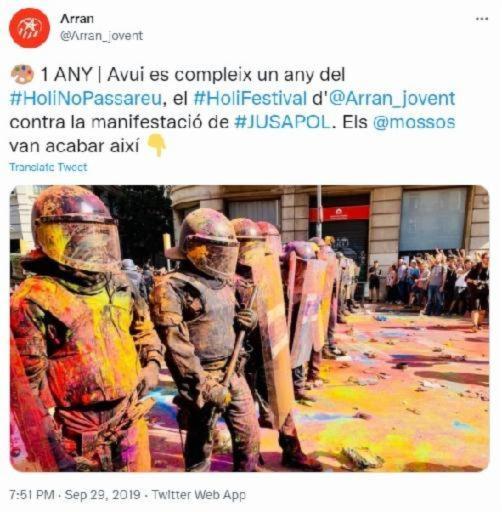The height and width of the screenshot is (512, 502).
Task: Open the @mossos mention
Action: tap(414, 122)
